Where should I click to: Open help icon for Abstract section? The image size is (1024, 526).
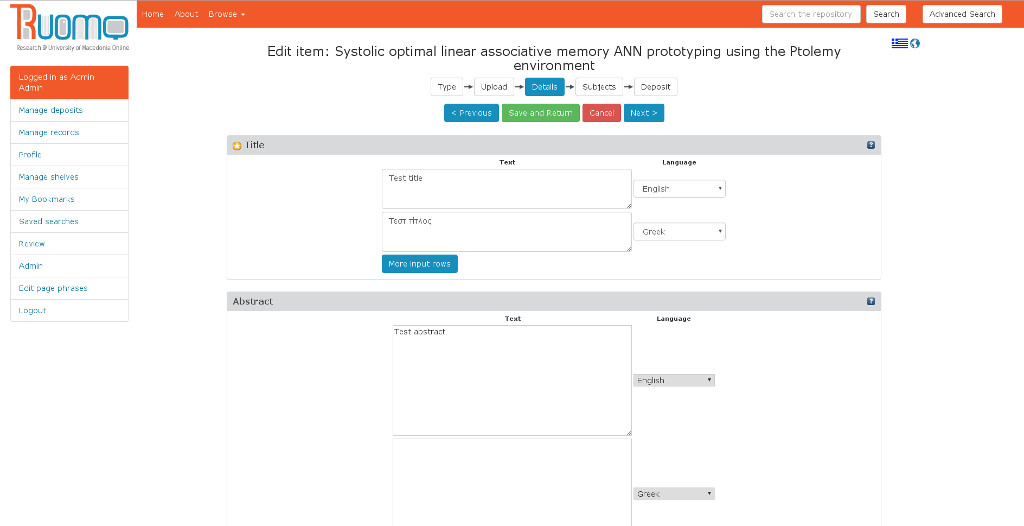point(871,301)
